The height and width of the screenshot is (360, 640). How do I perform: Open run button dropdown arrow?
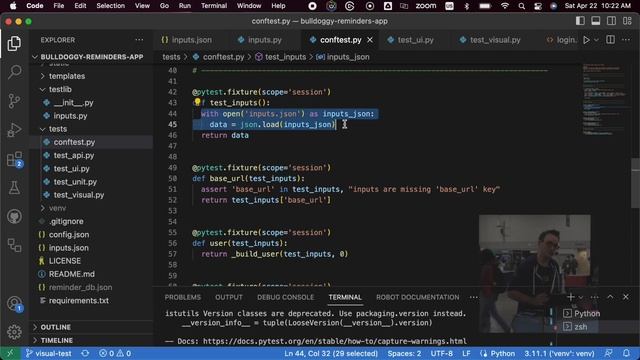pos(596,40)
